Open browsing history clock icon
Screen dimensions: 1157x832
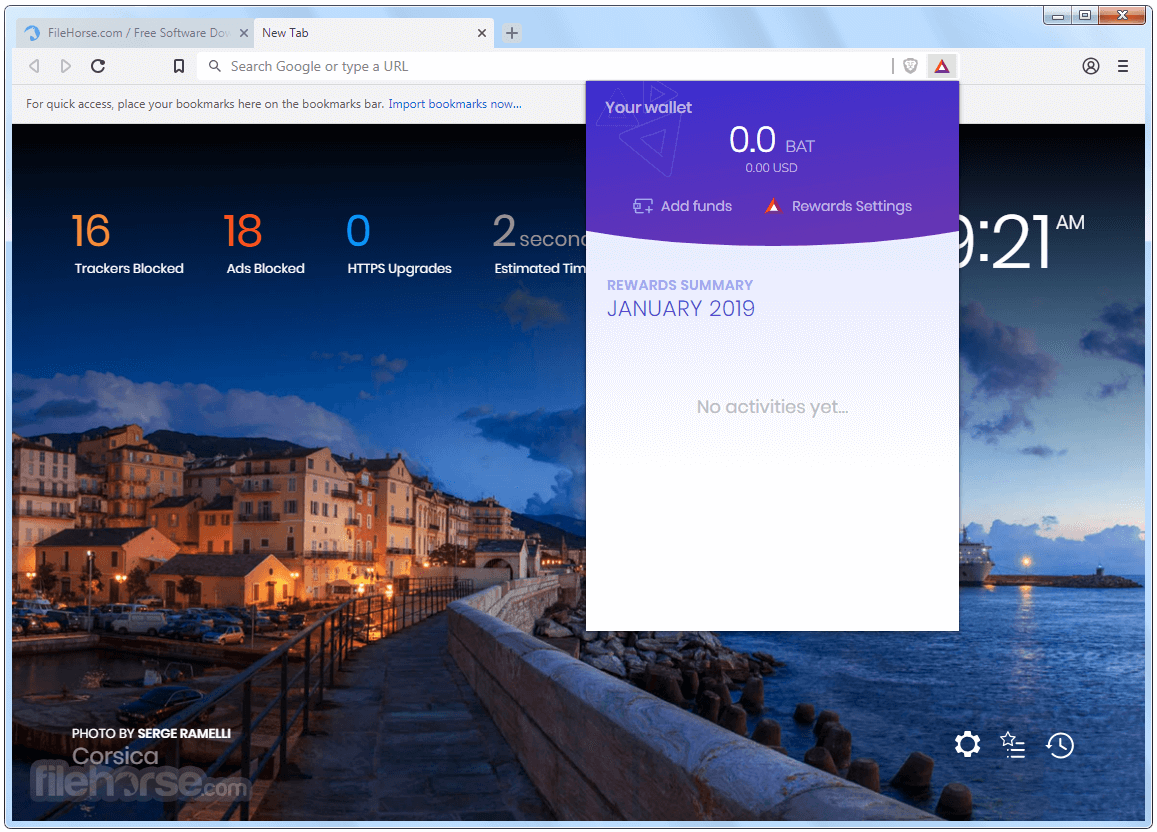(1060, 744)
